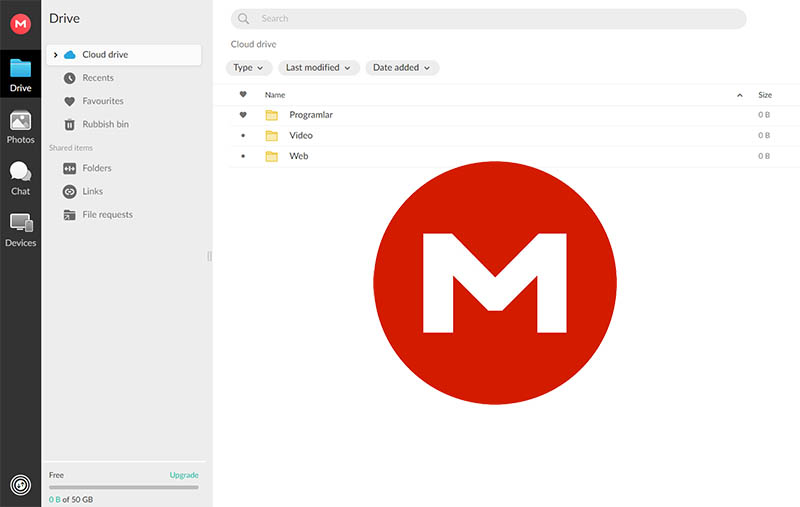Open the Devices section
The width and height of the screenshot is (800, 507).
click(20, 230)
